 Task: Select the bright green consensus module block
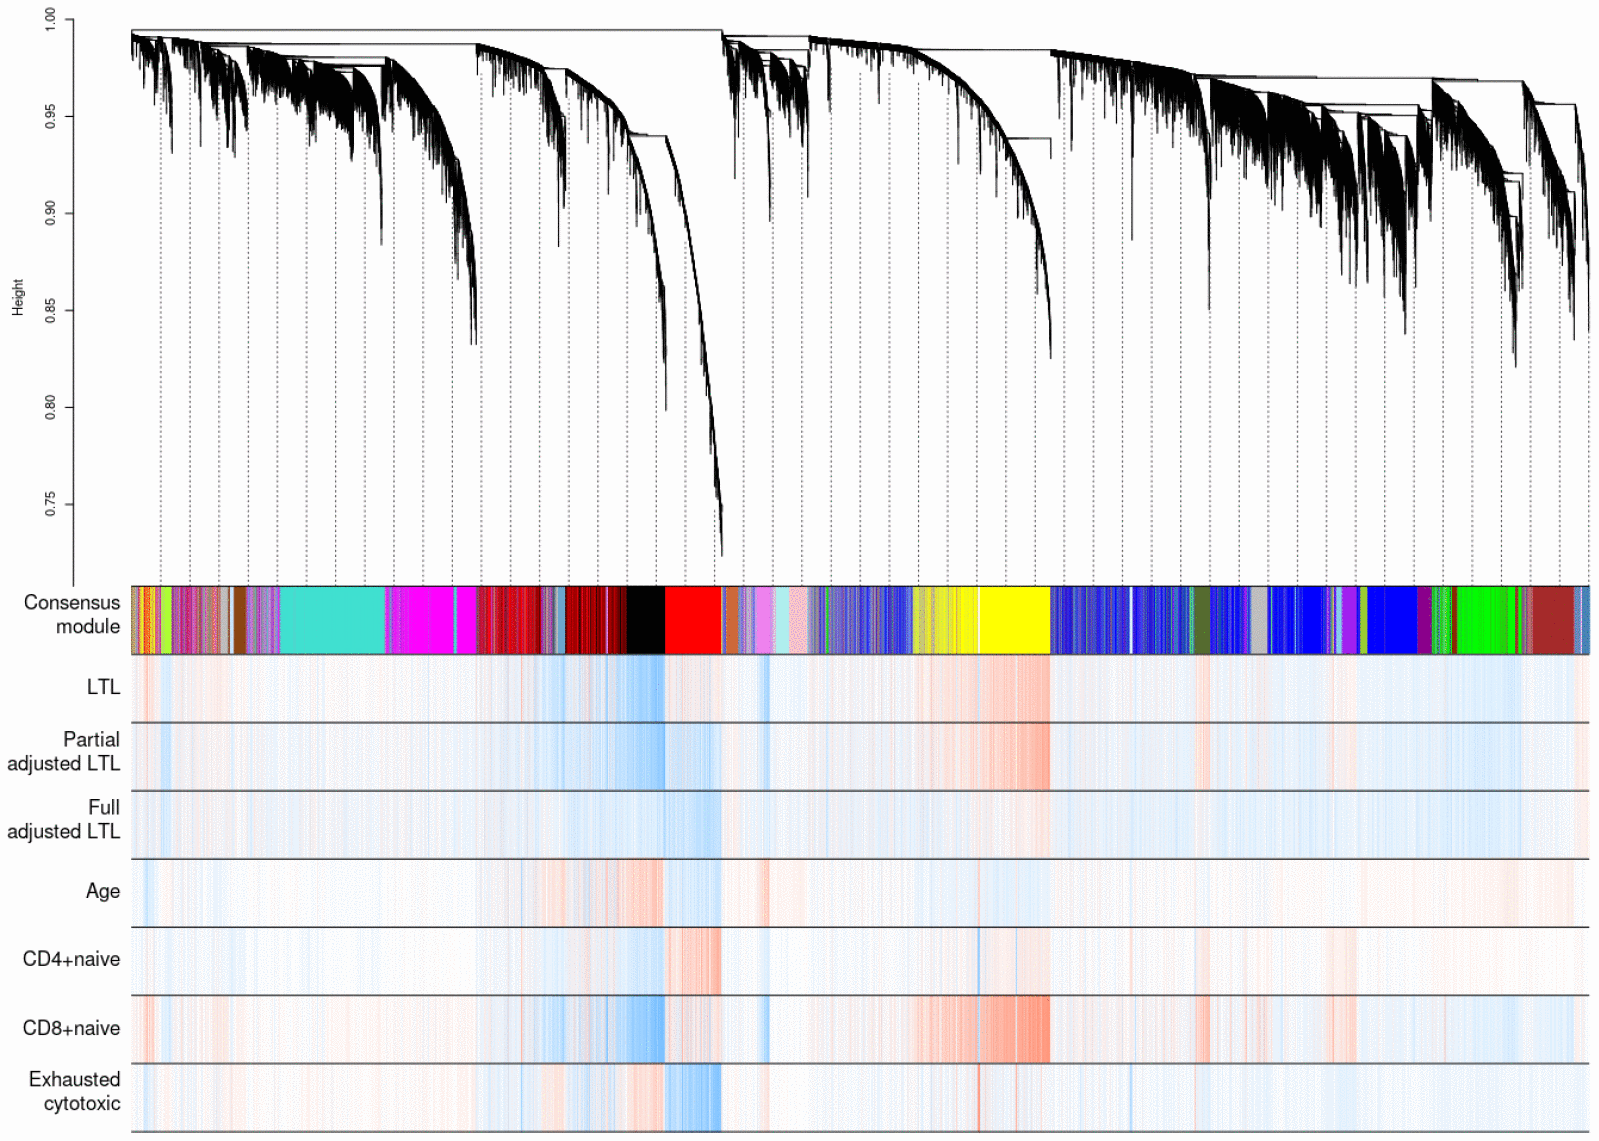(x=1486, y=620)
